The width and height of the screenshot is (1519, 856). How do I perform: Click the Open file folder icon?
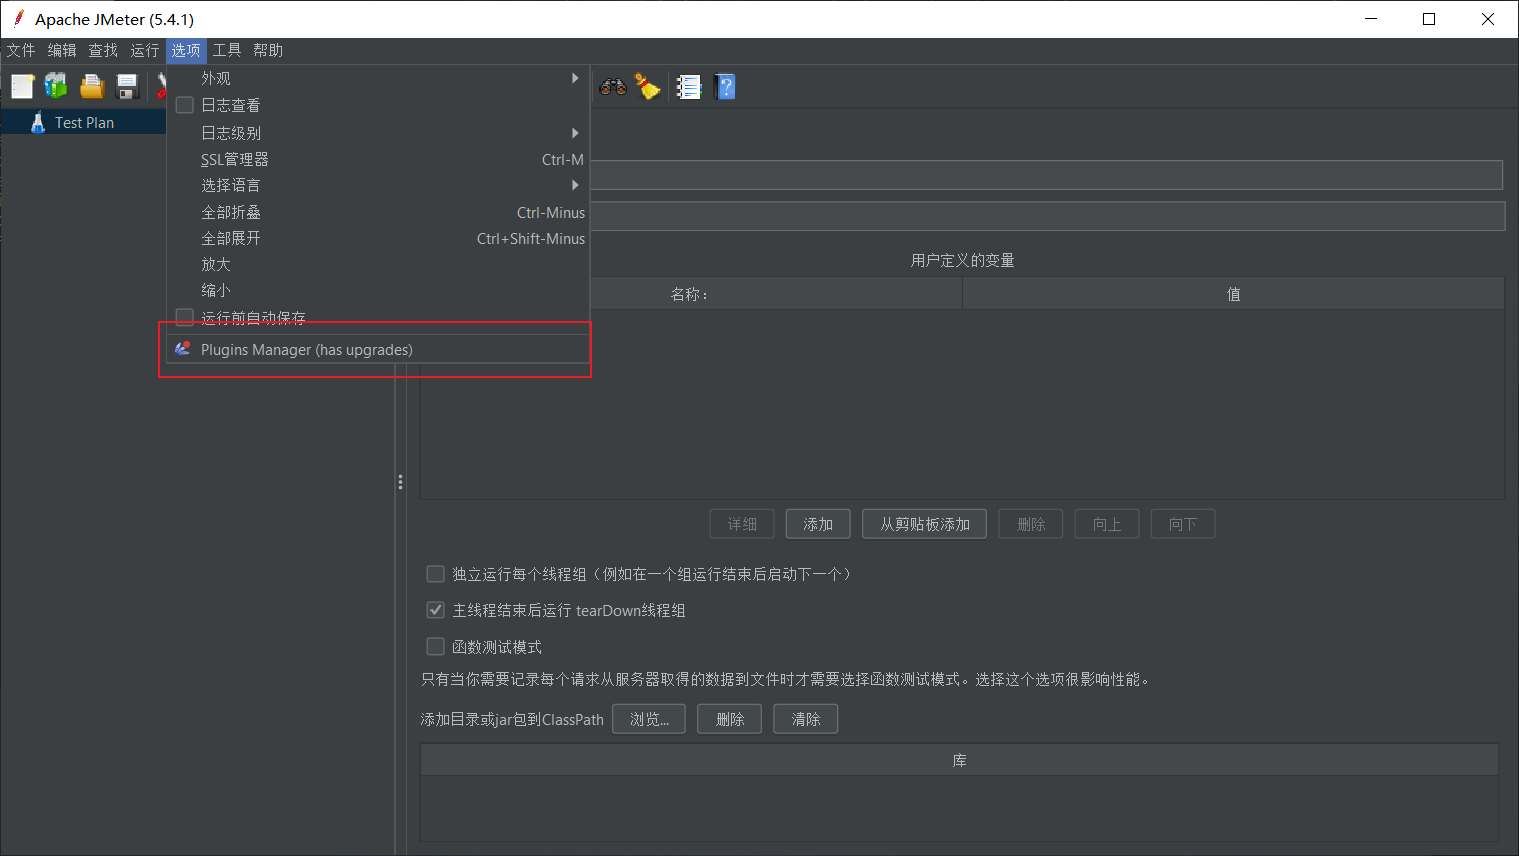pyautogui.click(x=92, y=87)
